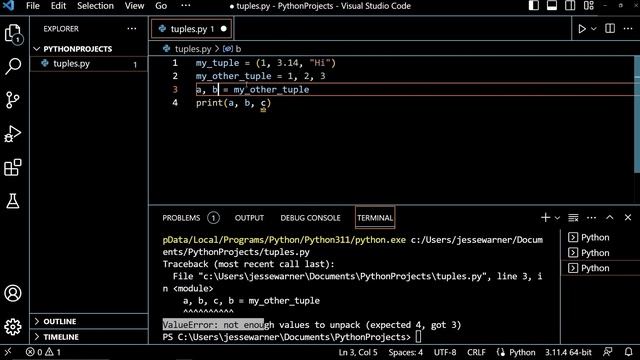Click line 1 my_tuple code text

266,63
